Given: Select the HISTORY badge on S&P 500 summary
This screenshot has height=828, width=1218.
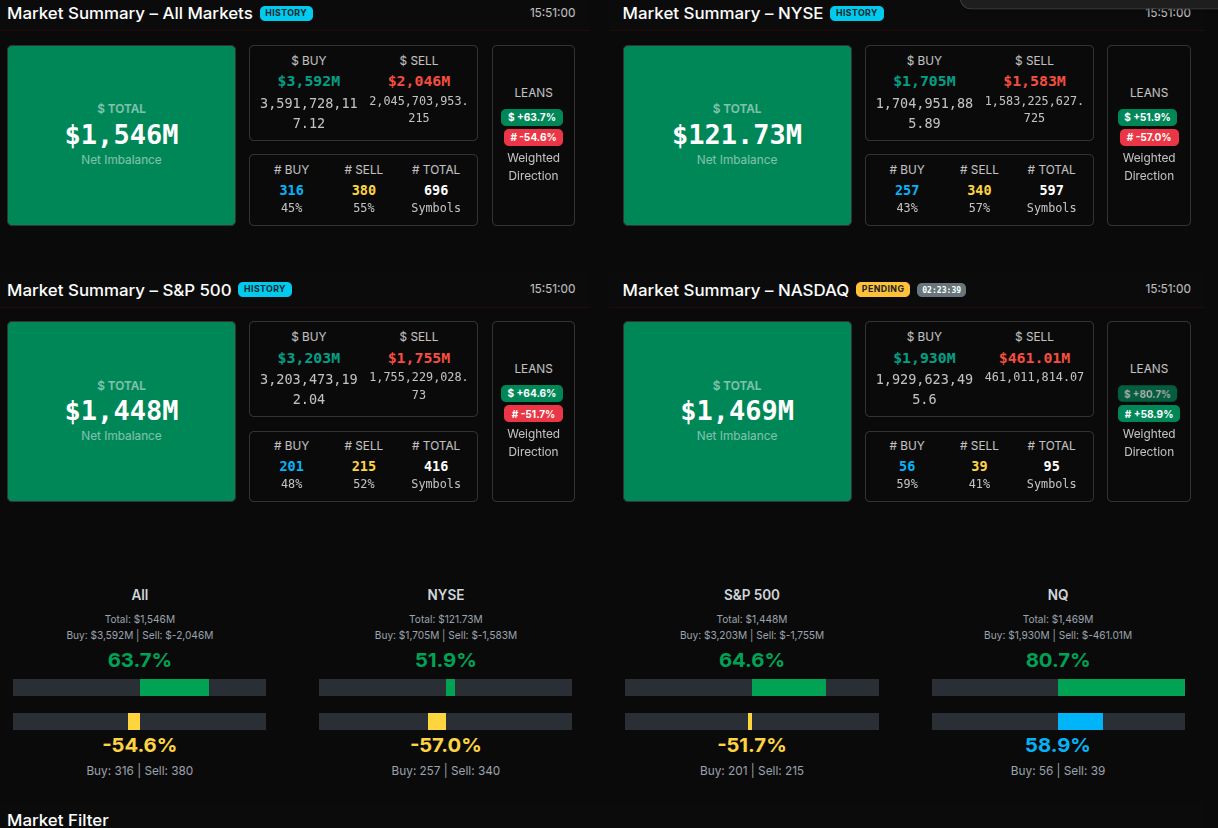Looking at the screenshot, I should click(x=265, y=289).
